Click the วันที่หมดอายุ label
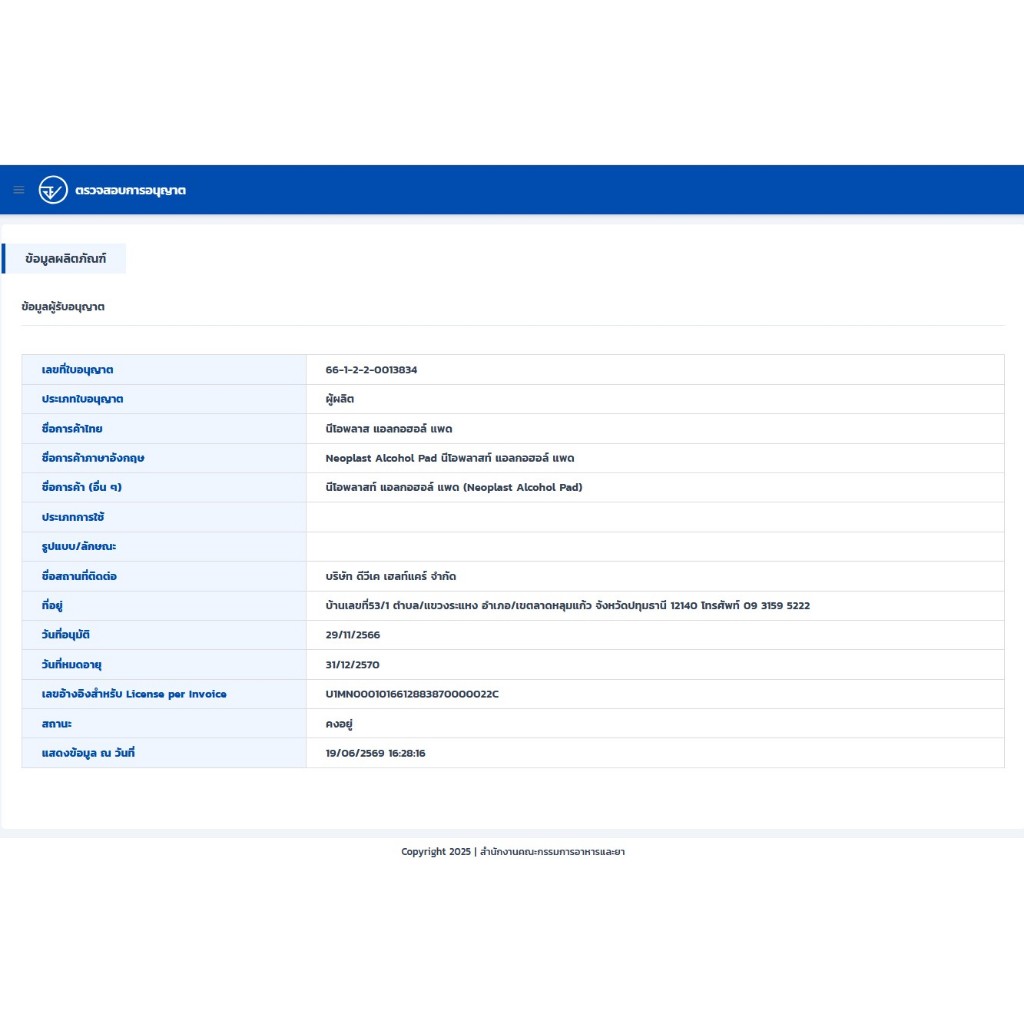This screenshot has height=1024, width=1024. pyautogui.click(x=71, y=665)
